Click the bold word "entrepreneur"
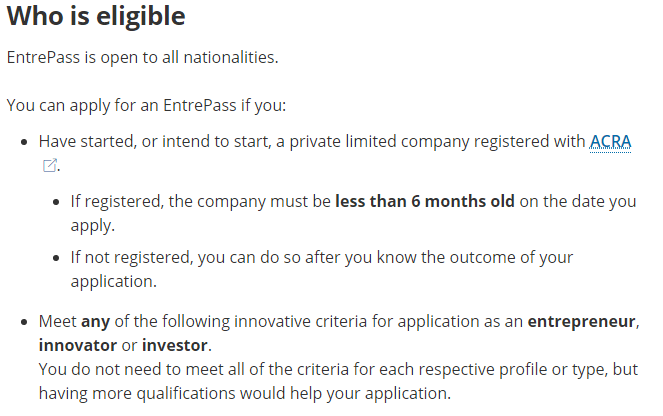This screenshot has width=663, height=416. [x=581, y=322]
